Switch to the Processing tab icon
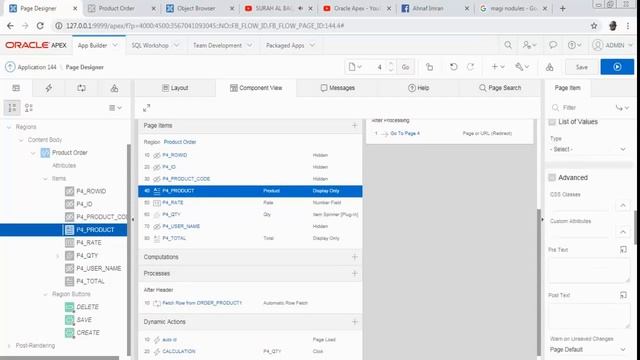The width and height of the screenshot is (640, 360). point(81,88)
